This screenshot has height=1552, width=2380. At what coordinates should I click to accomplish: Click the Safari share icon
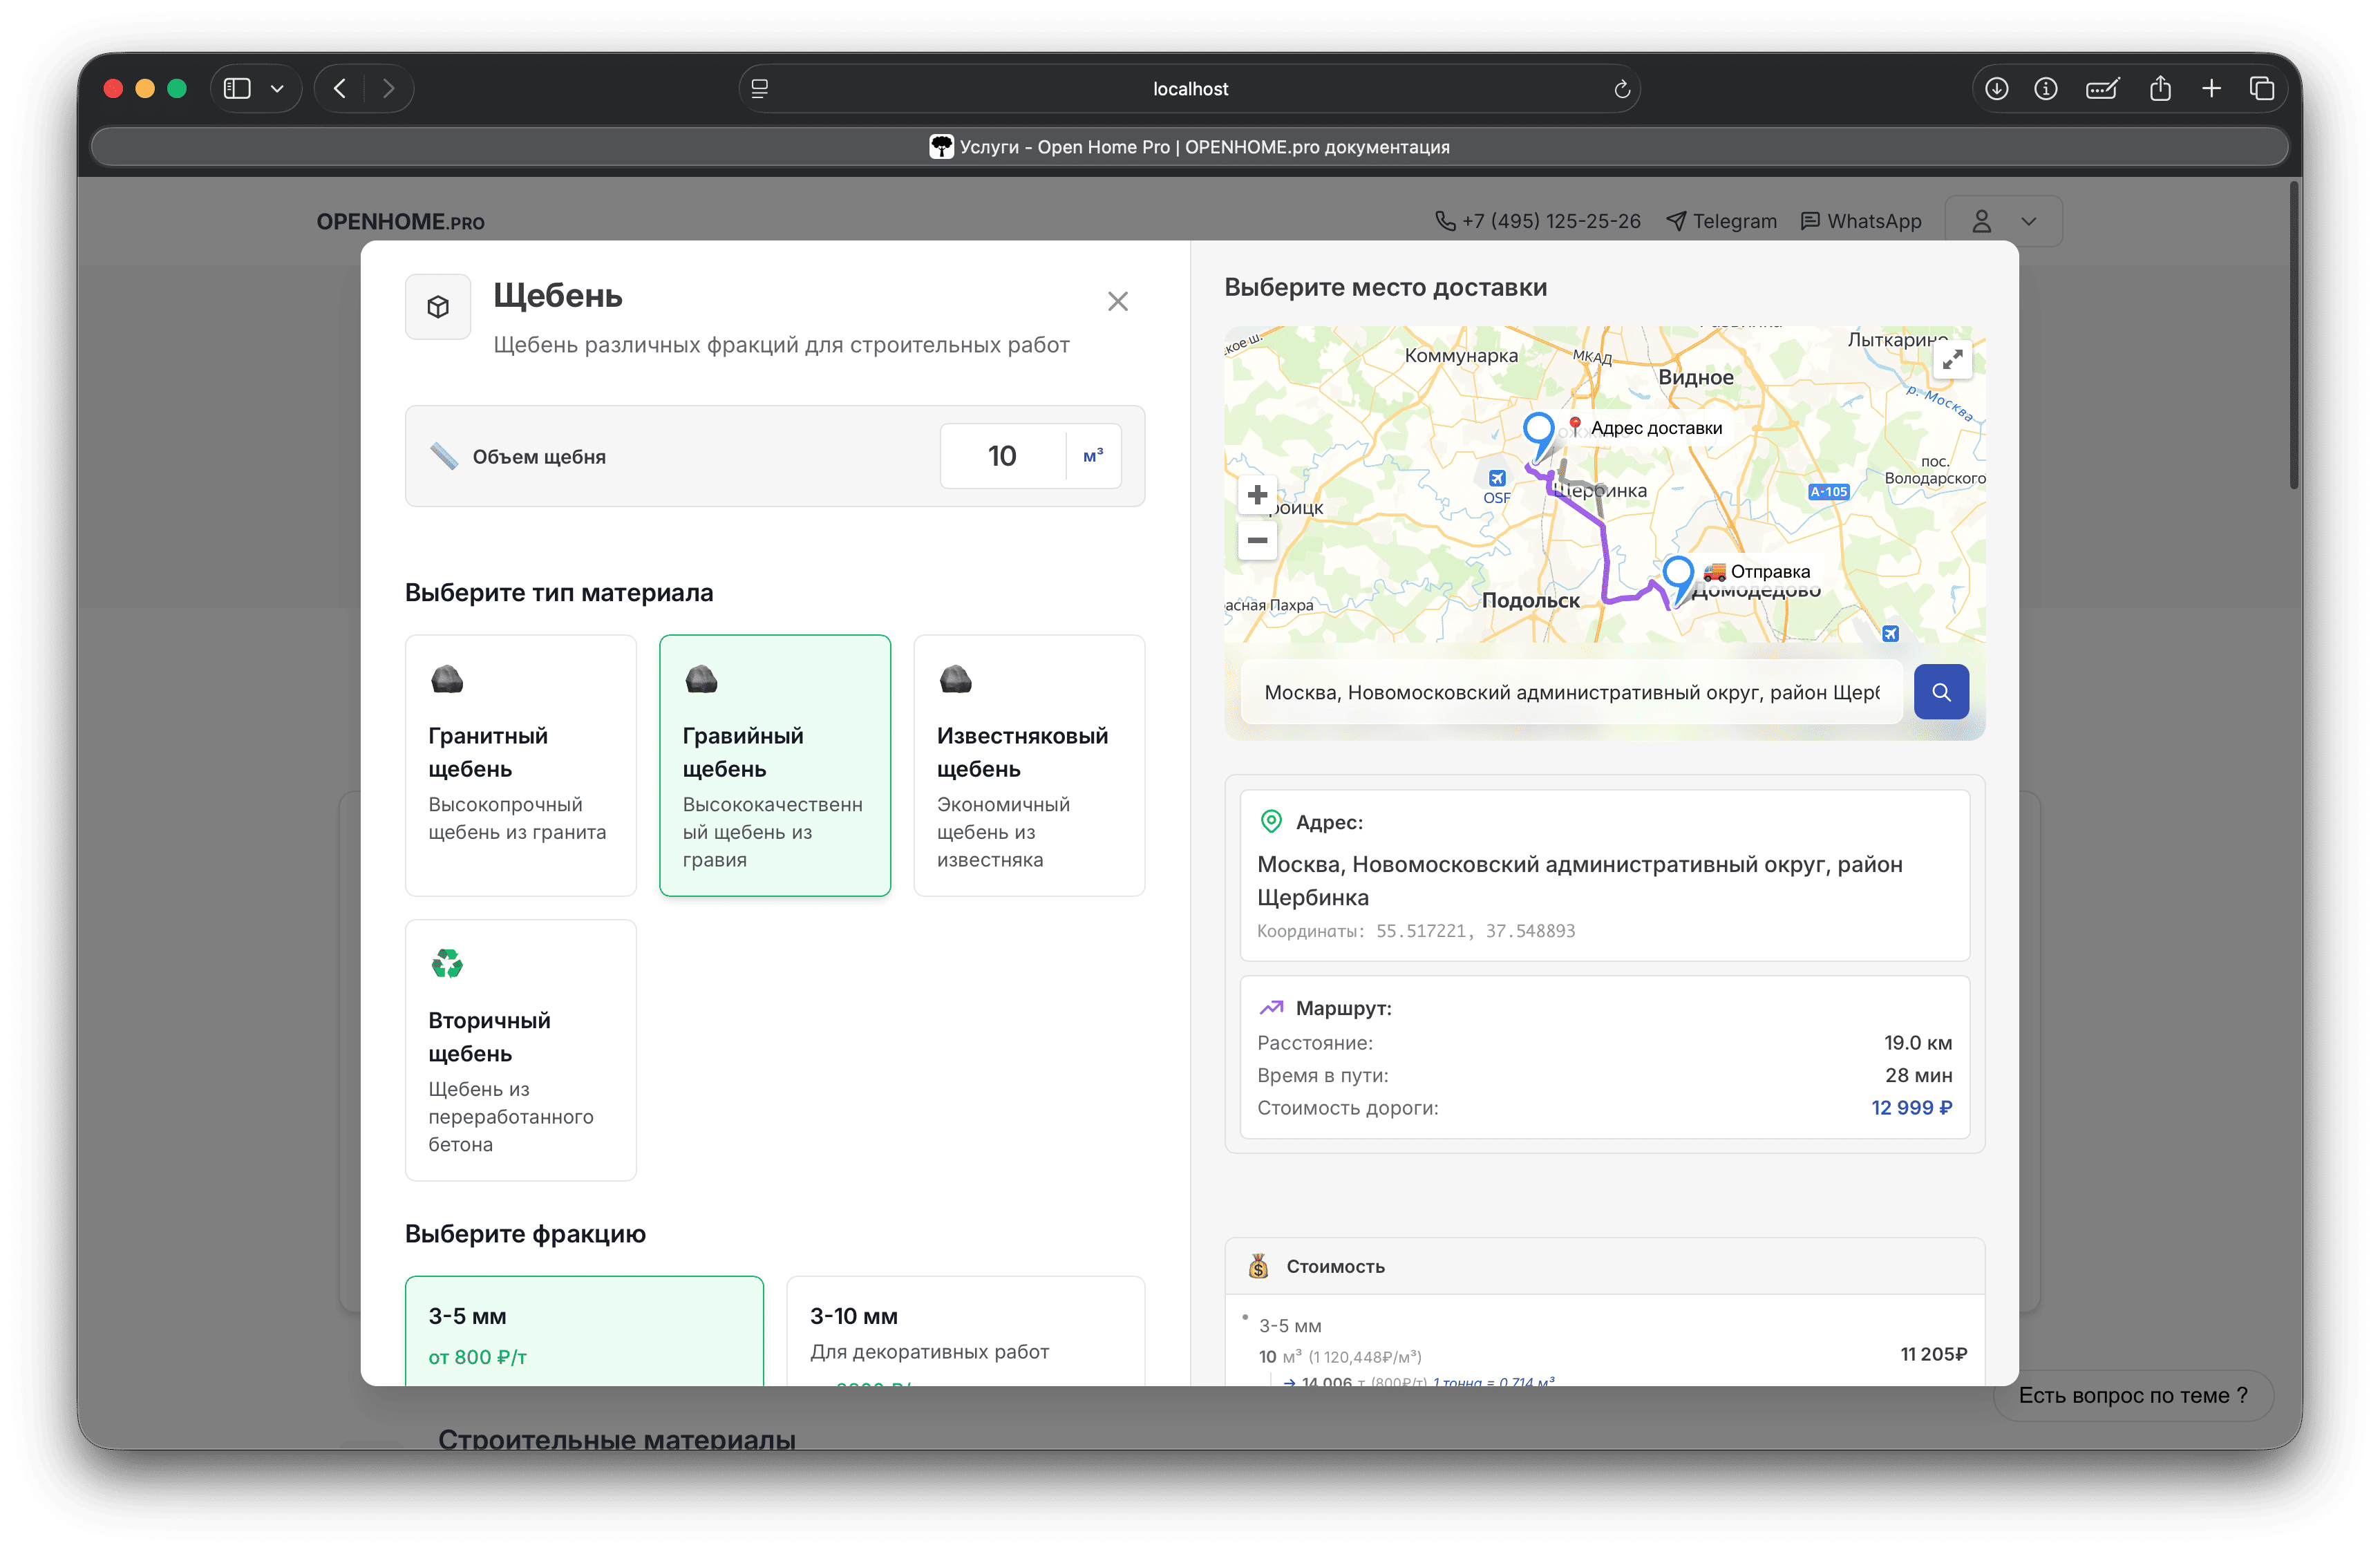[x=2160, y=89]
